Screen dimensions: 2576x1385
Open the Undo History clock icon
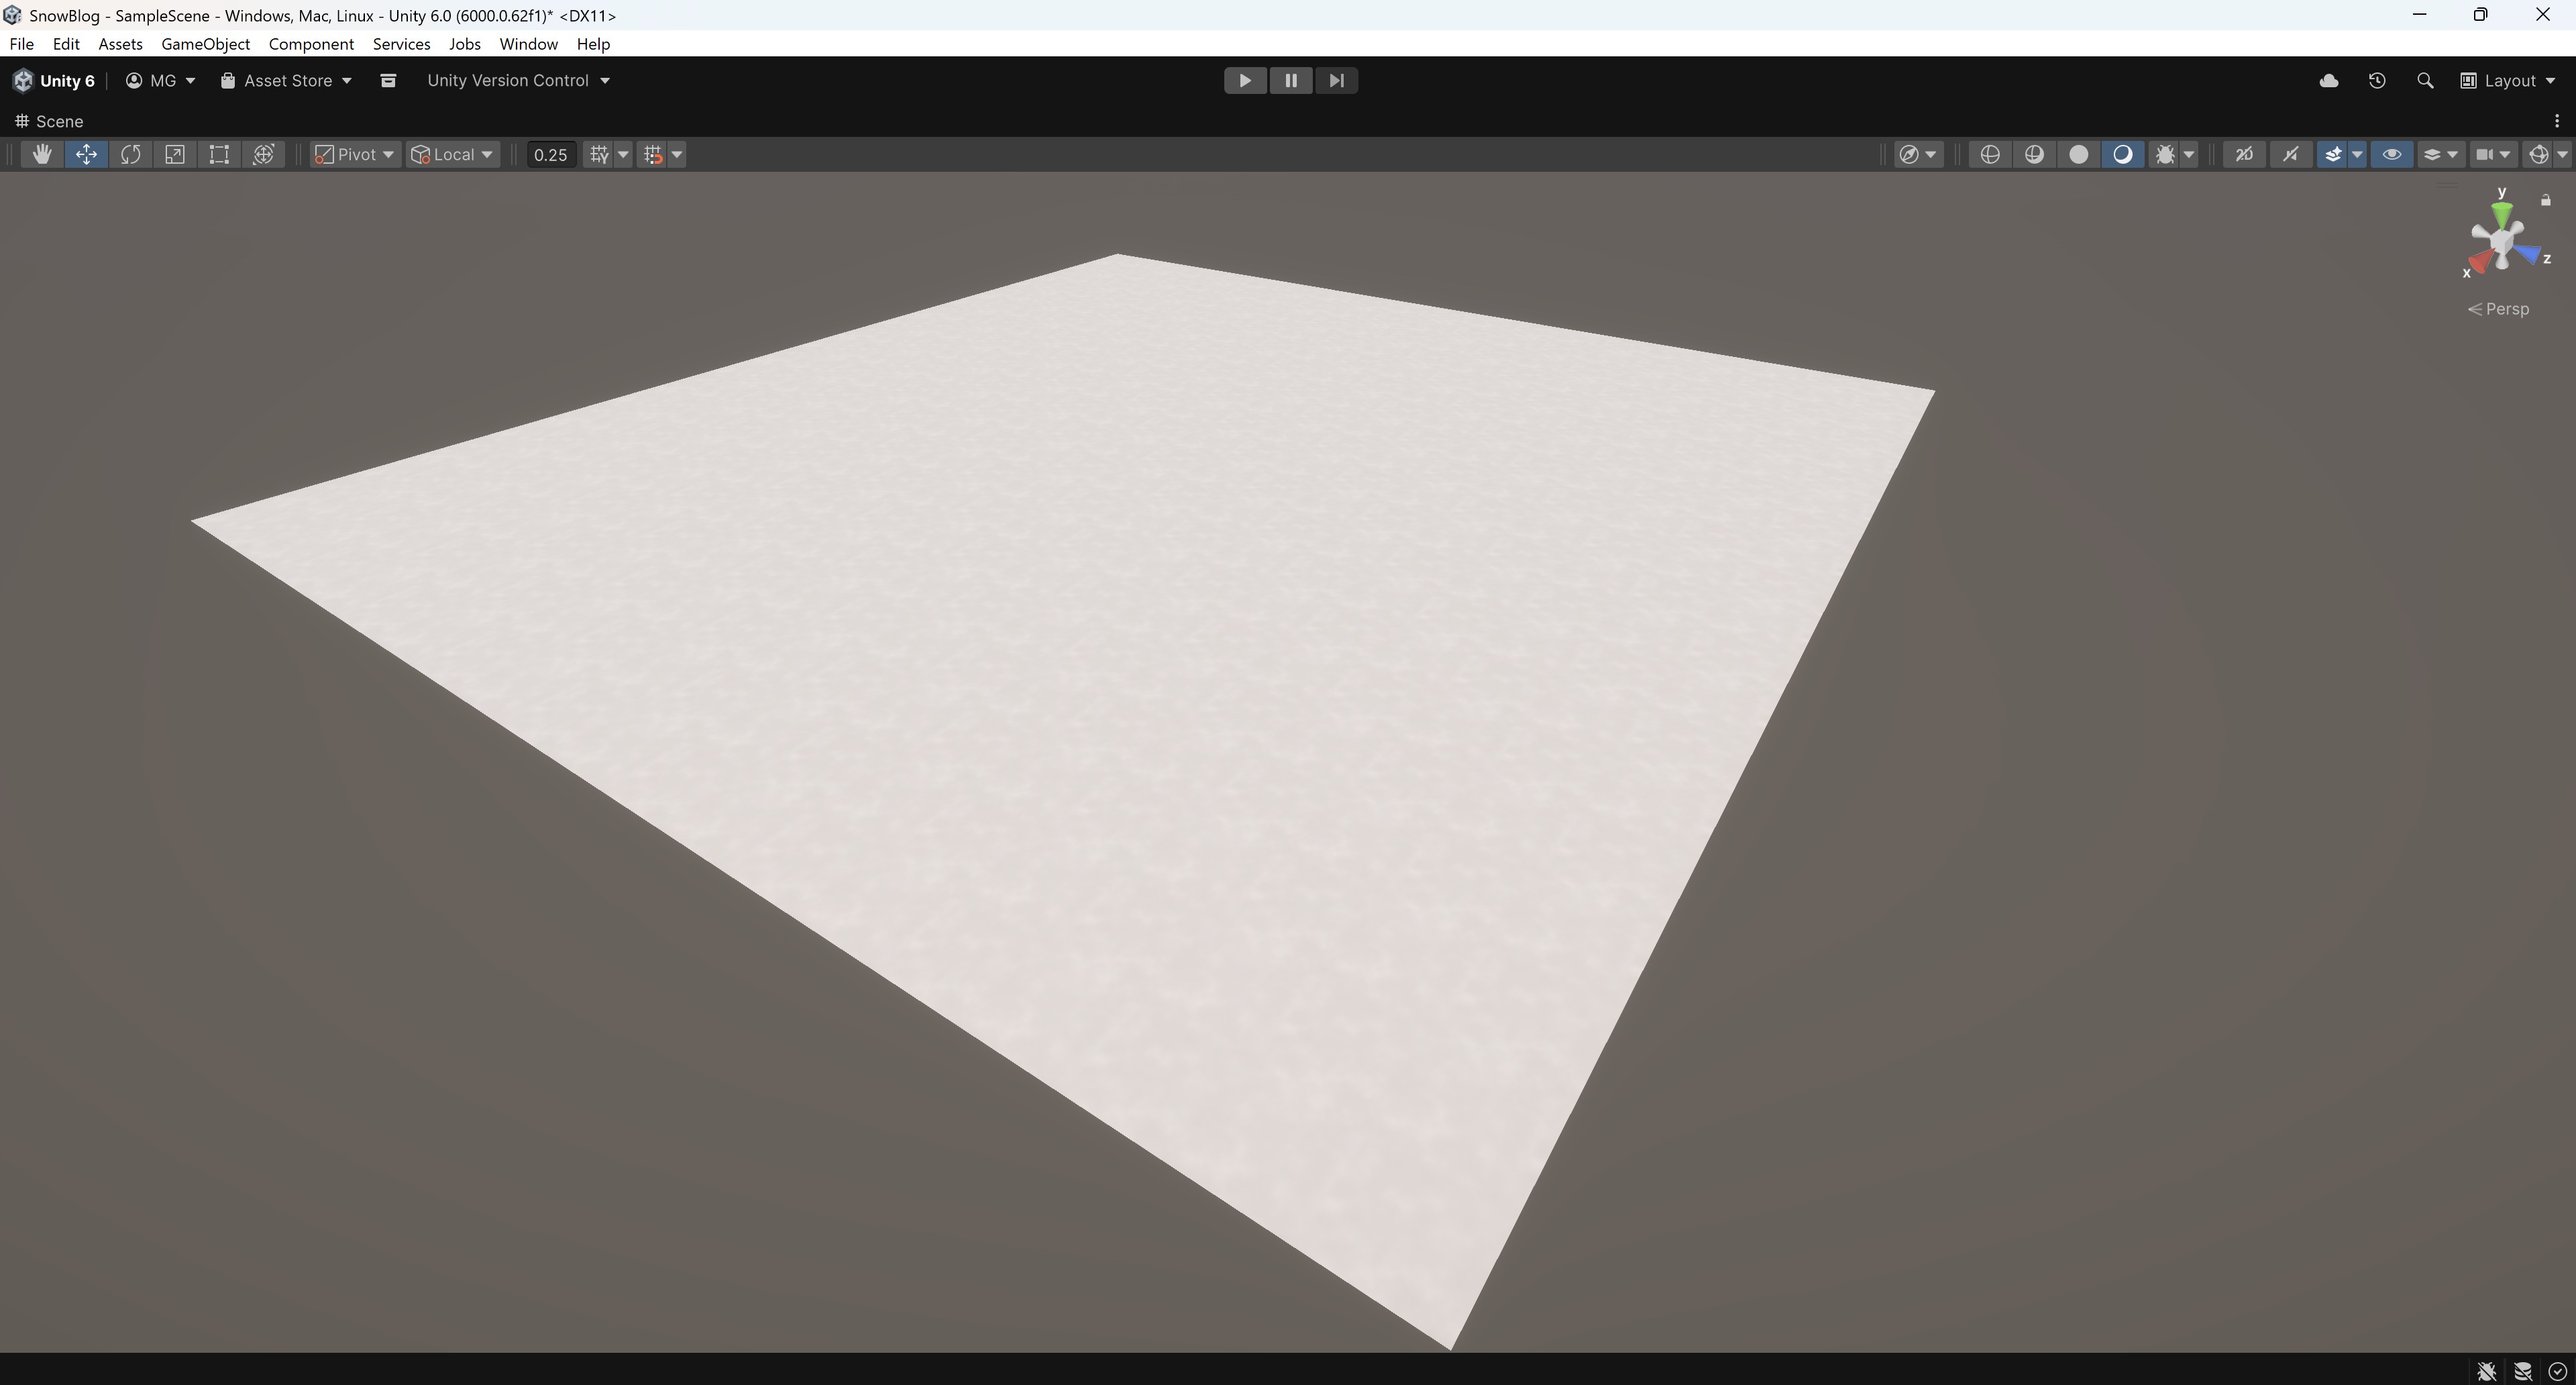pos(2377,80)
